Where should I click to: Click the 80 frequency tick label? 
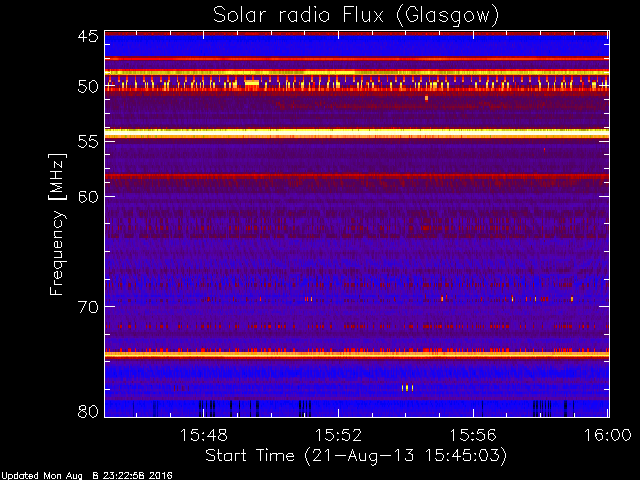coord(88,411)
